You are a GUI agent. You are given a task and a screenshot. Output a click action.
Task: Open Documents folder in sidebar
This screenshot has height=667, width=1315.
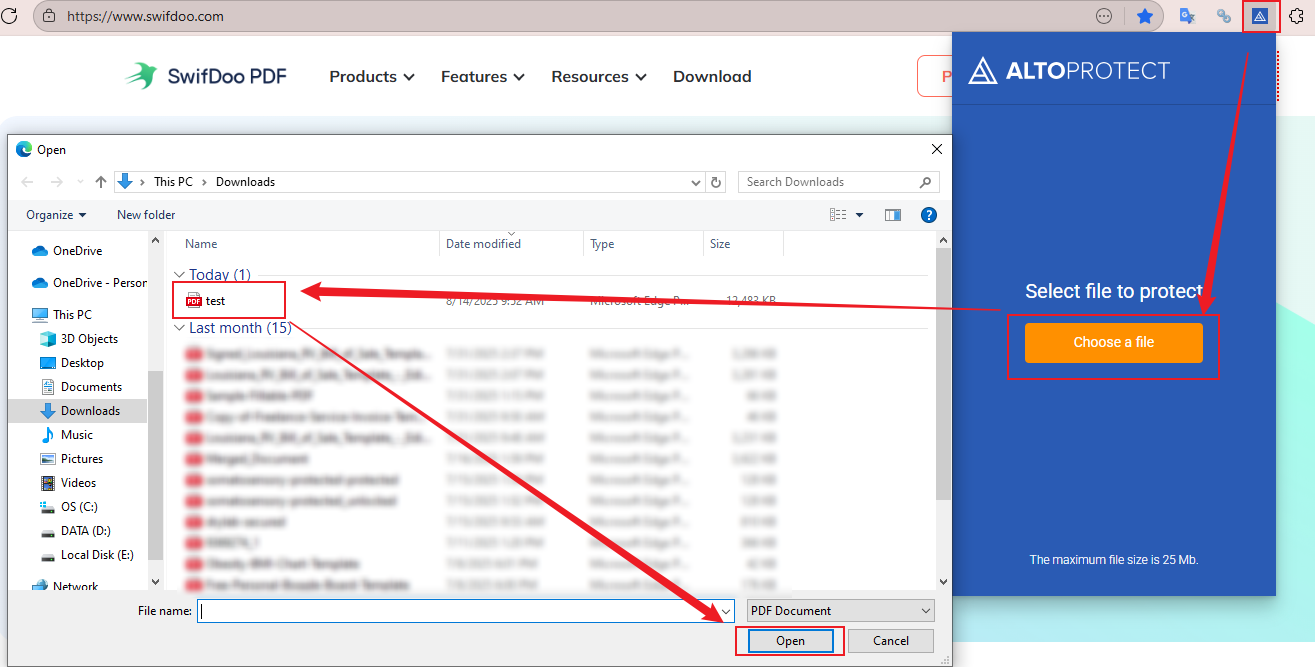coord(80,387)
